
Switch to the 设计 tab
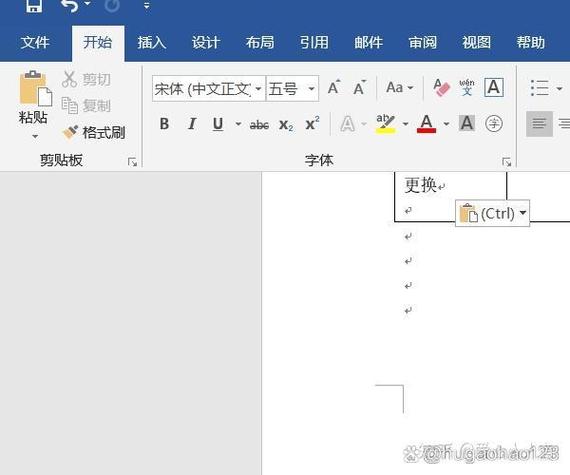(x=206, y=43)
